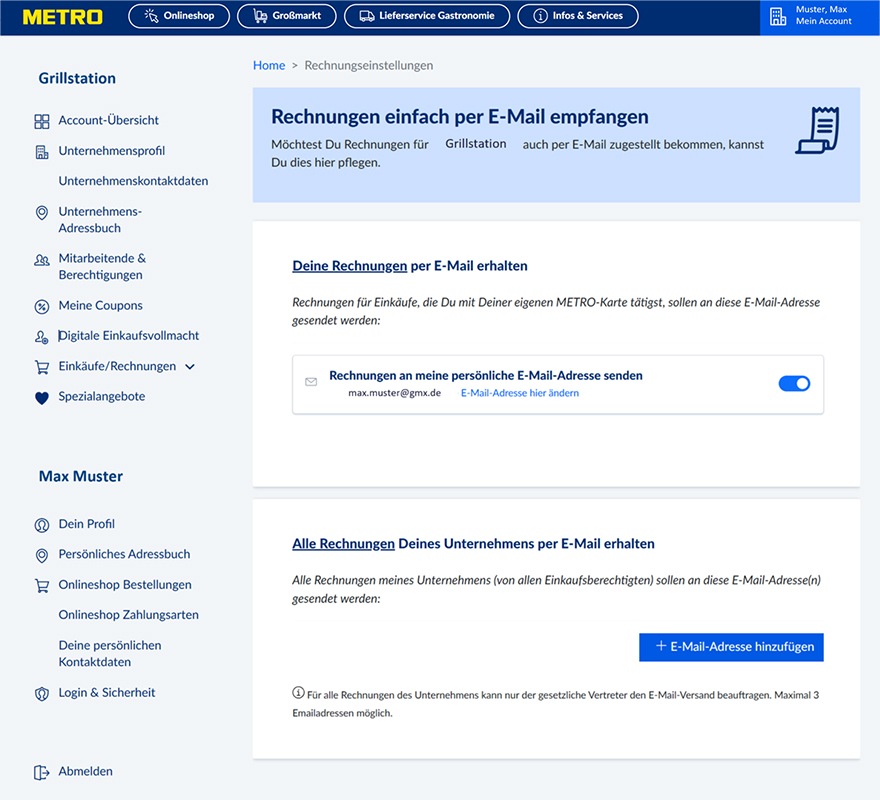
Task: Click the Login & Sicherheit shield icon
Action: click(41, 693)
